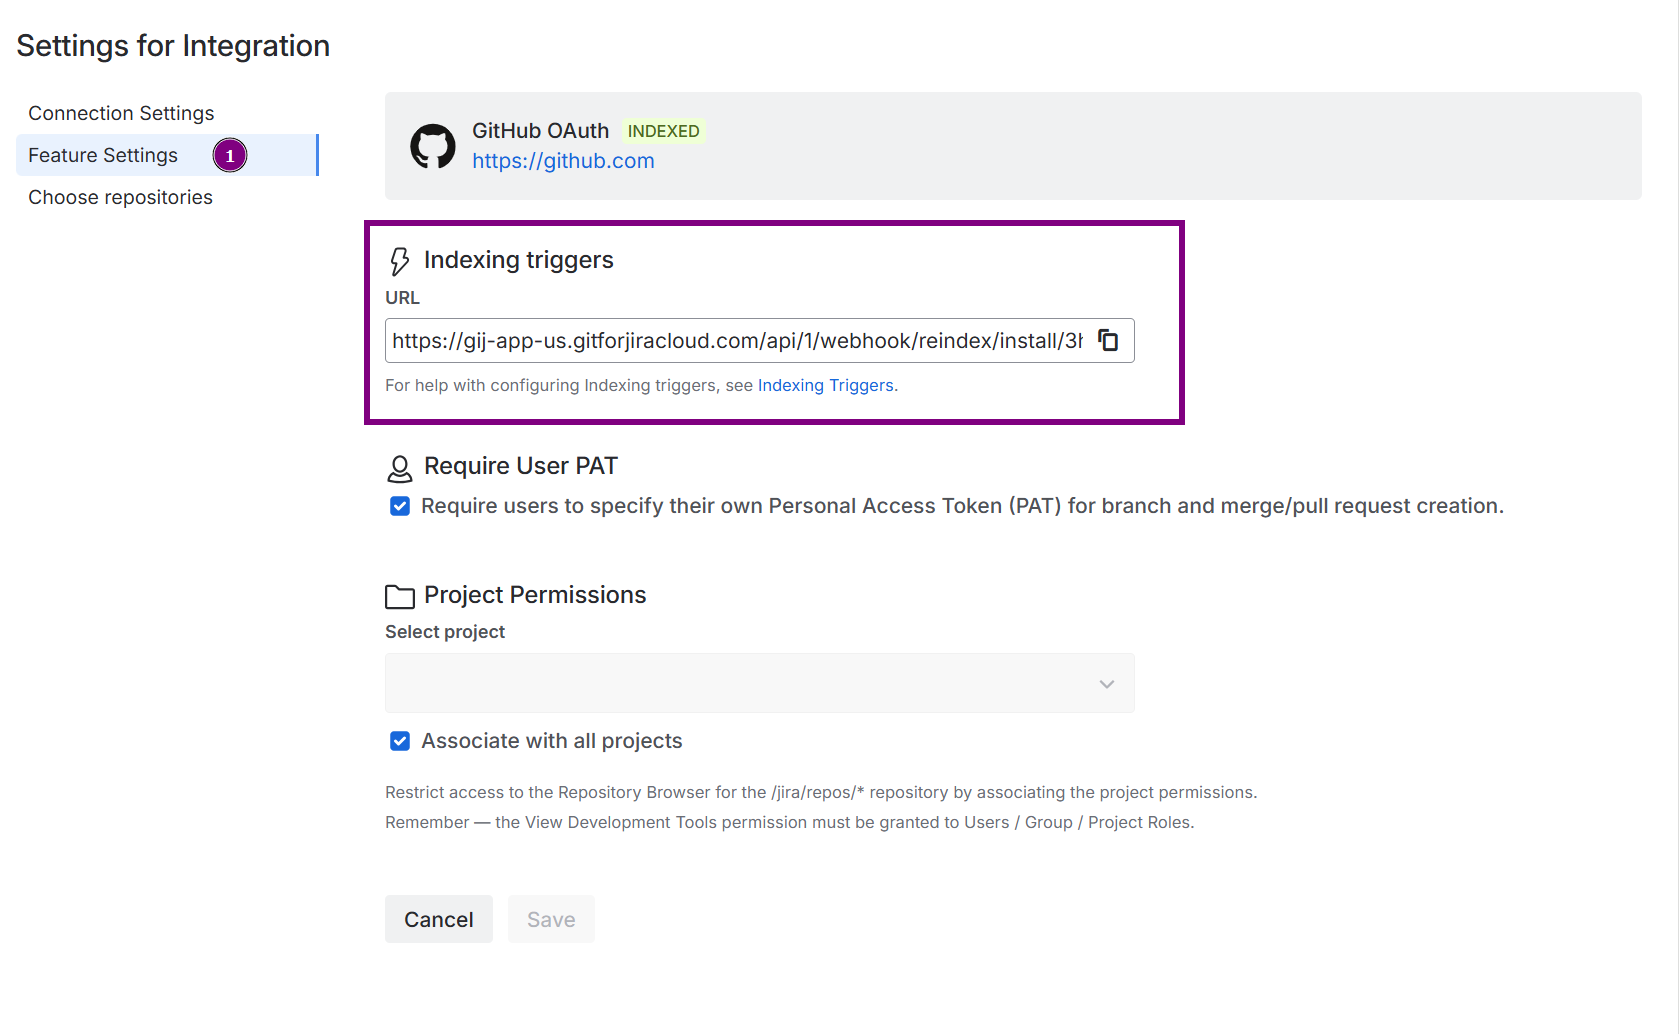Click the Indexing triggers heading text
Image resolution: width=1680 pixels, height=1034 pixels.
pos(518,260)
